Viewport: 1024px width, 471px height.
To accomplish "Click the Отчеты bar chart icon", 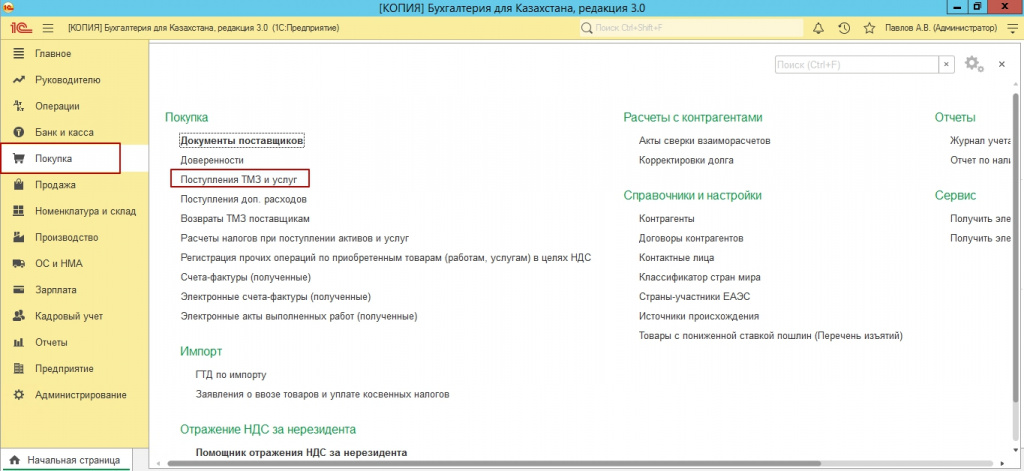I will (x=19, y=342).
